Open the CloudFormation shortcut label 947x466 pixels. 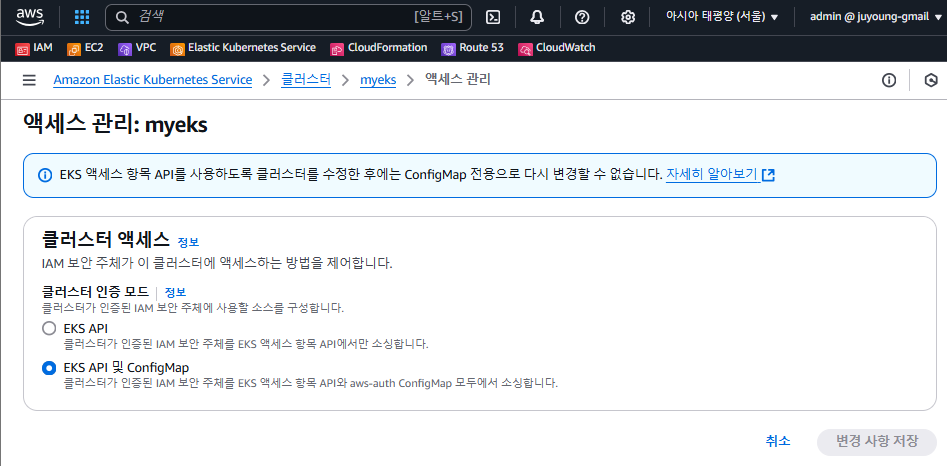(388, 48)
